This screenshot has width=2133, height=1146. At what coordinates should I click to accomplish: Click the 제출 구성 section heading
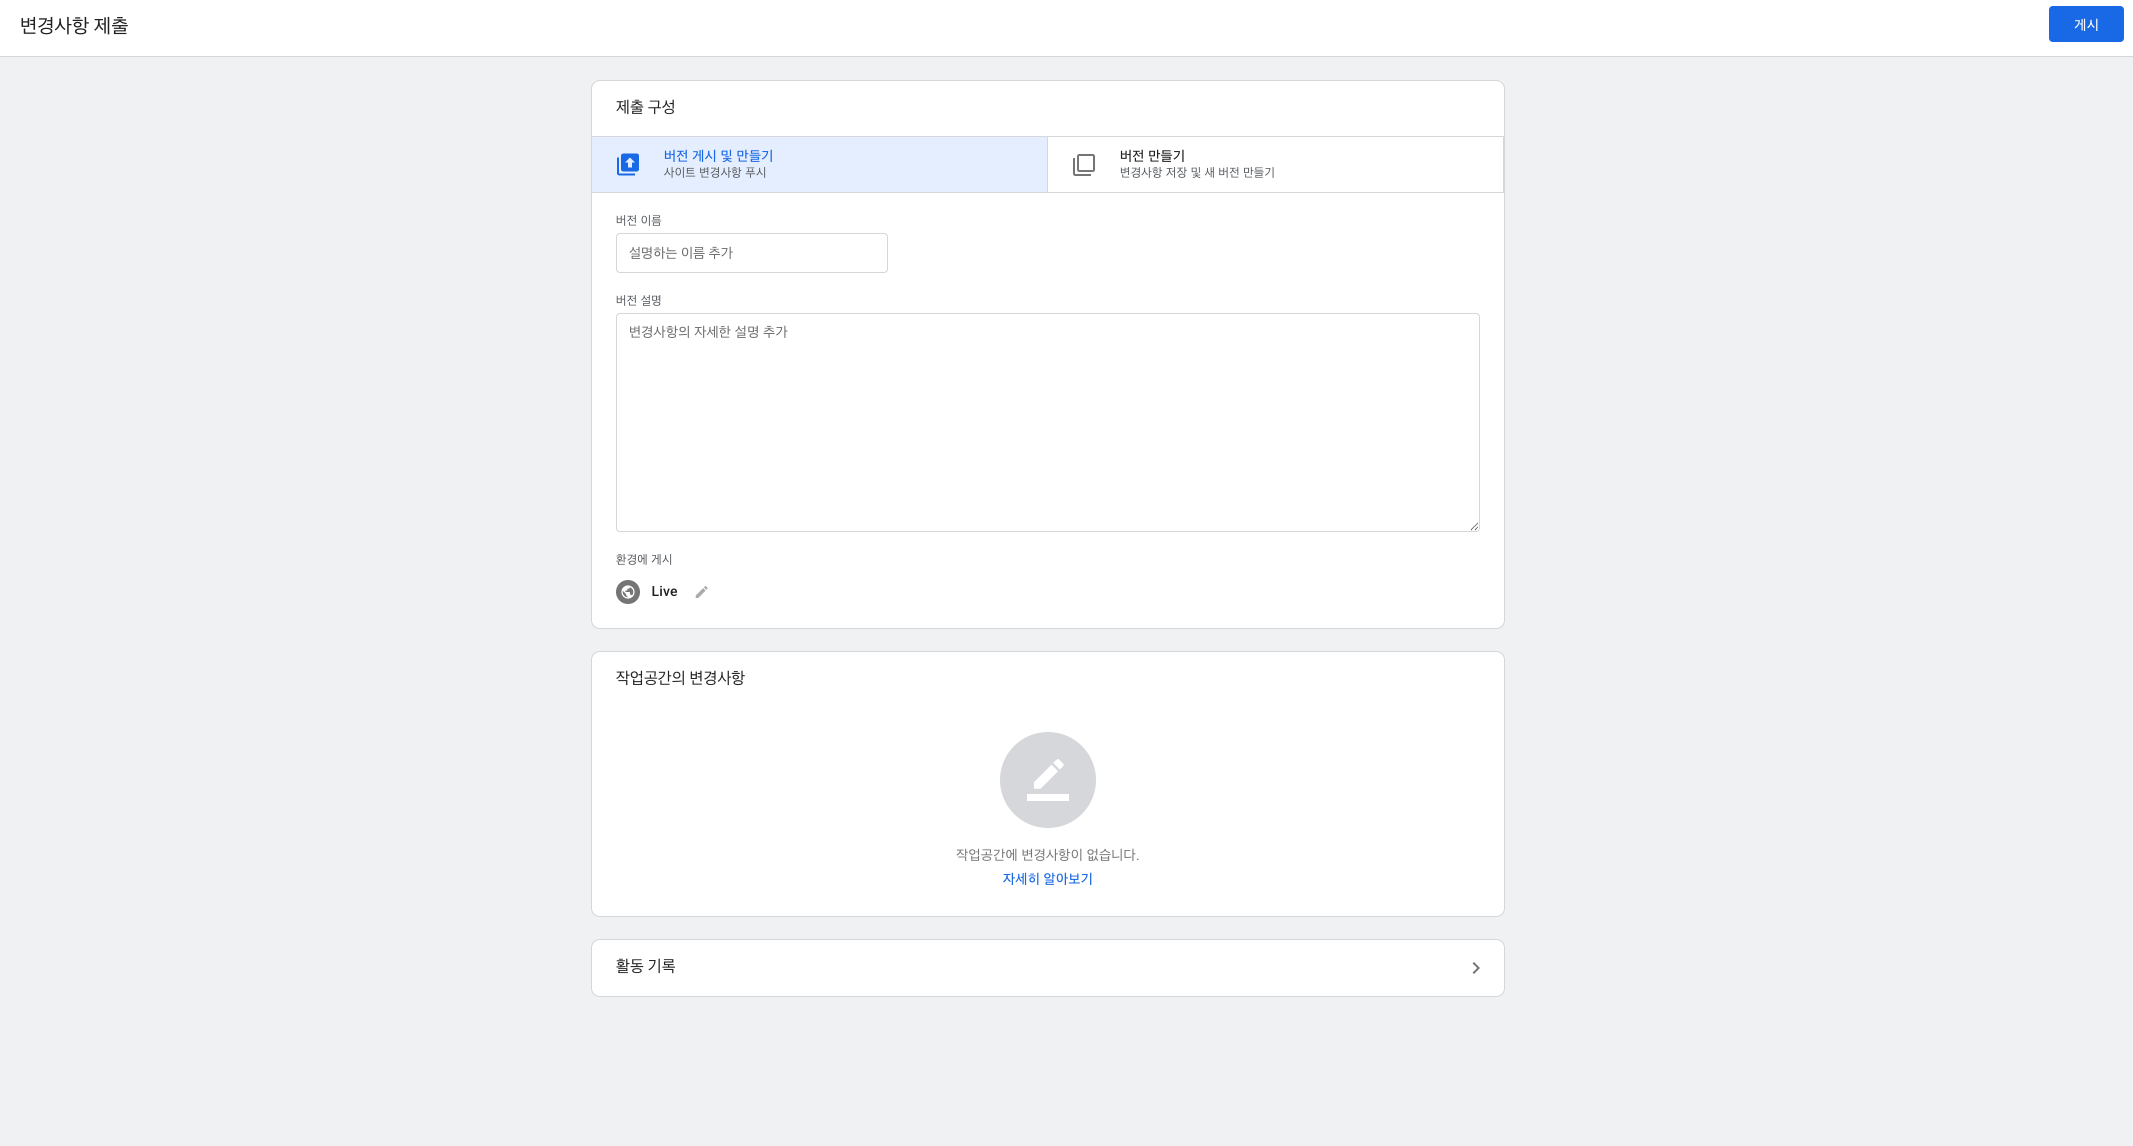click(645, 107)
